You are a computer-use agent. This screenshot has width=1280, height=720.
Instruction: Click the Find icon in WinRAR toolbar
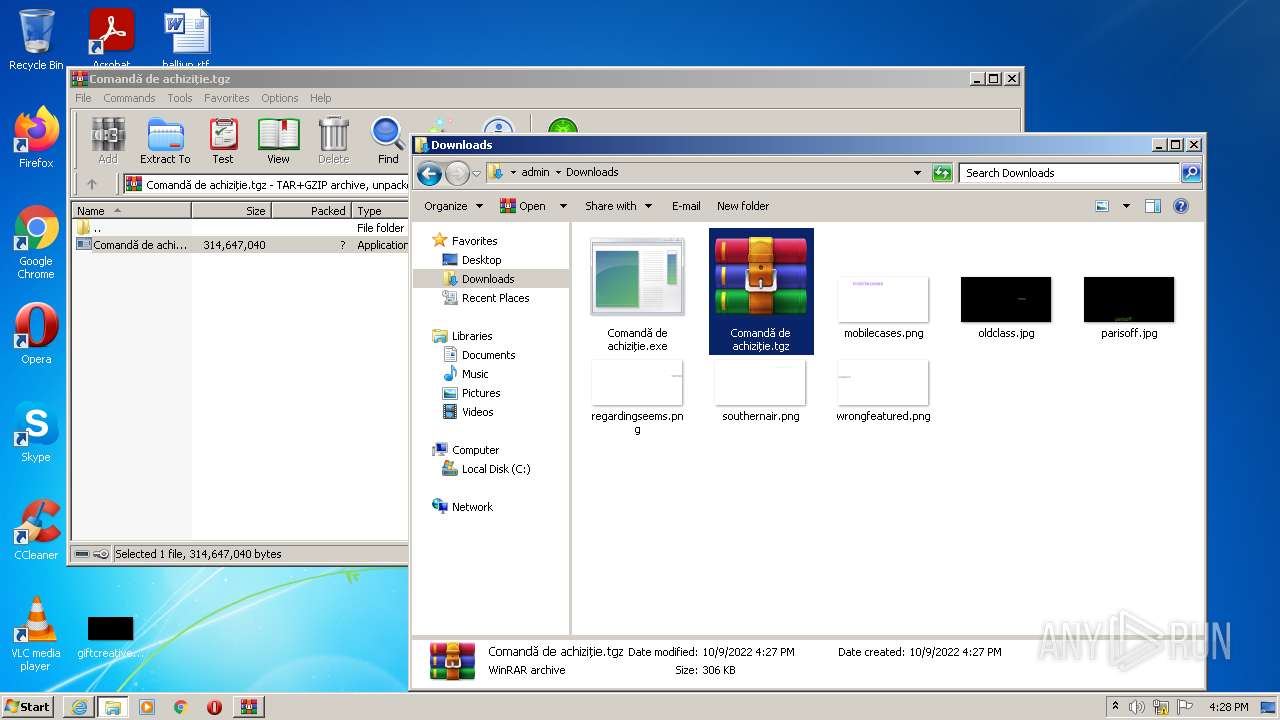(388, 140)
